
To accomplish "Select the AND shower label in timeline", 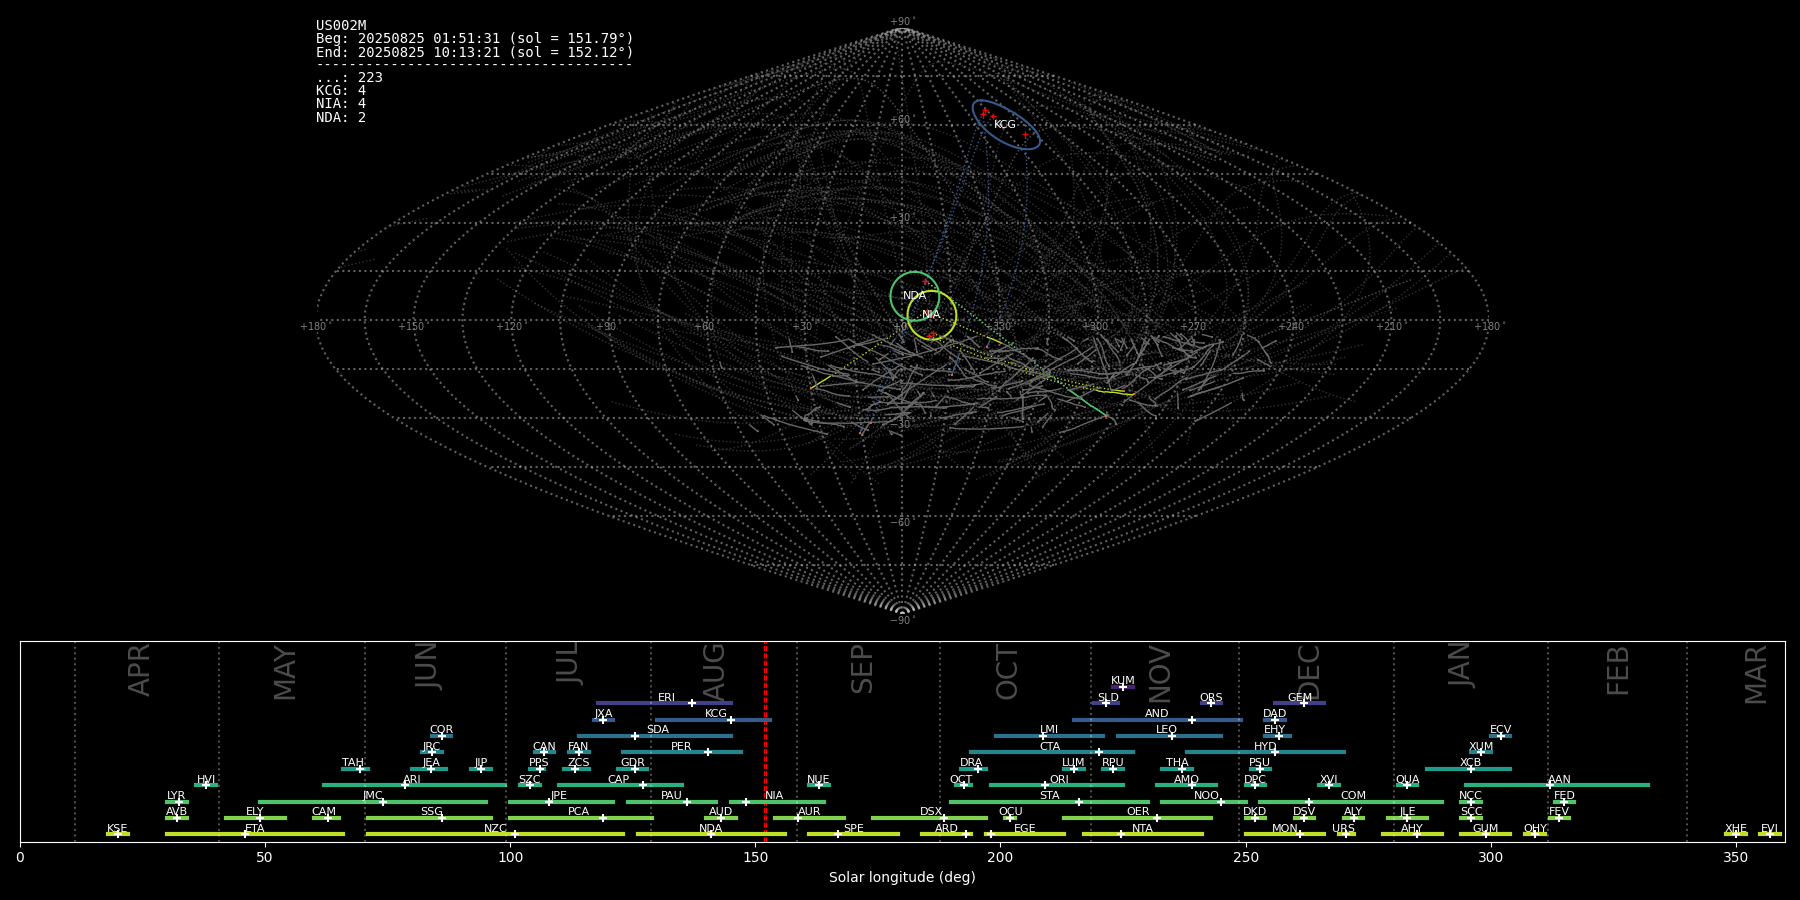I will click(x=1156, y=714).
